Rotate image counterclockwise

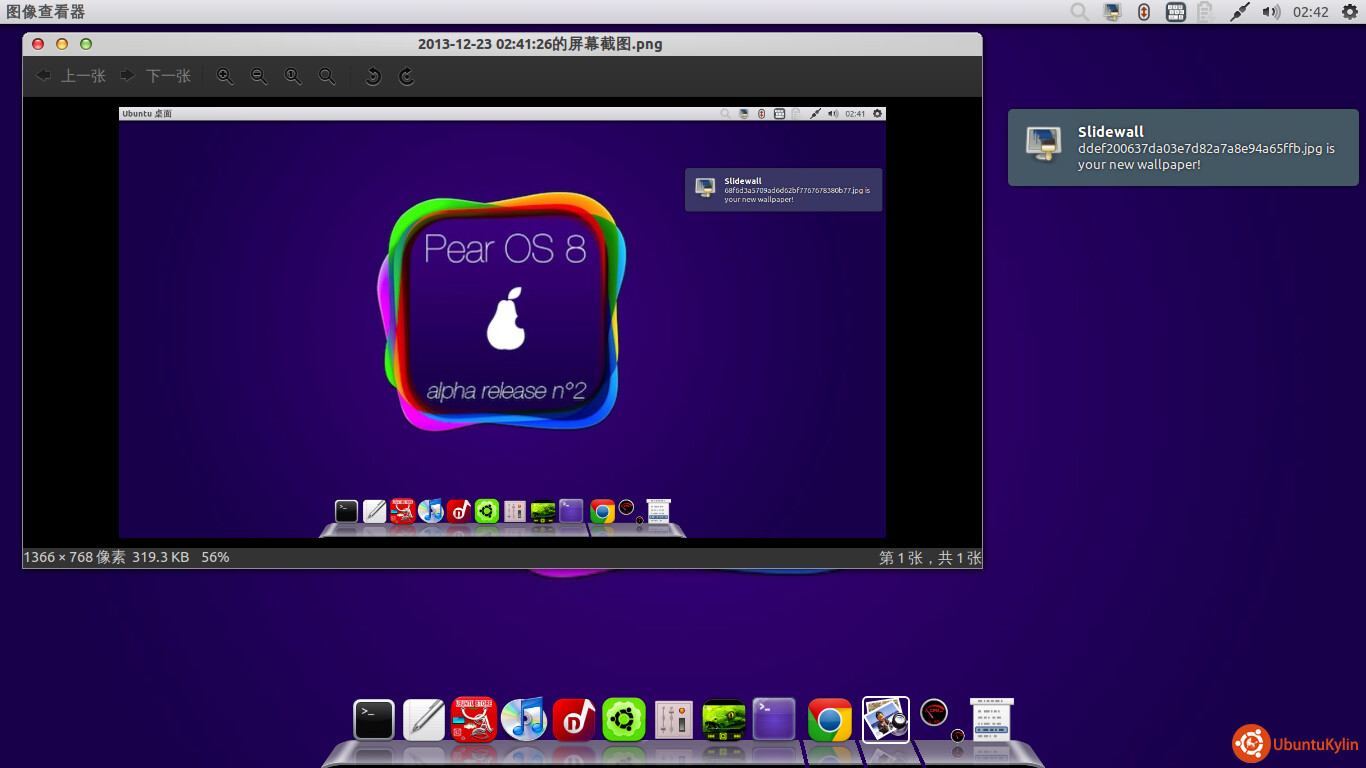pyautogui.click(x=373, y=76)
